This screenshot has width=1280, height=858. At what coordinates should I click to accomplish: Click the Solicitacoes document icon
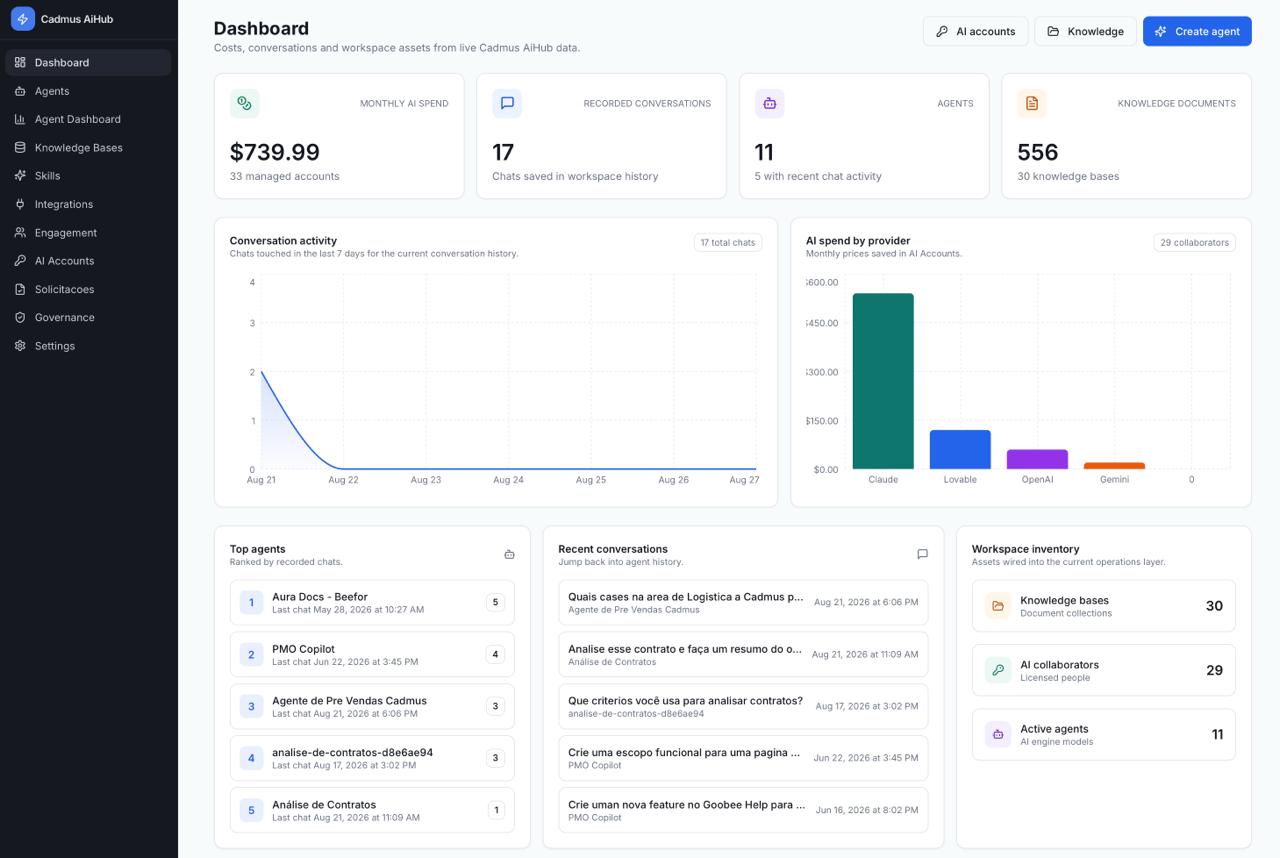pos(20,289)
